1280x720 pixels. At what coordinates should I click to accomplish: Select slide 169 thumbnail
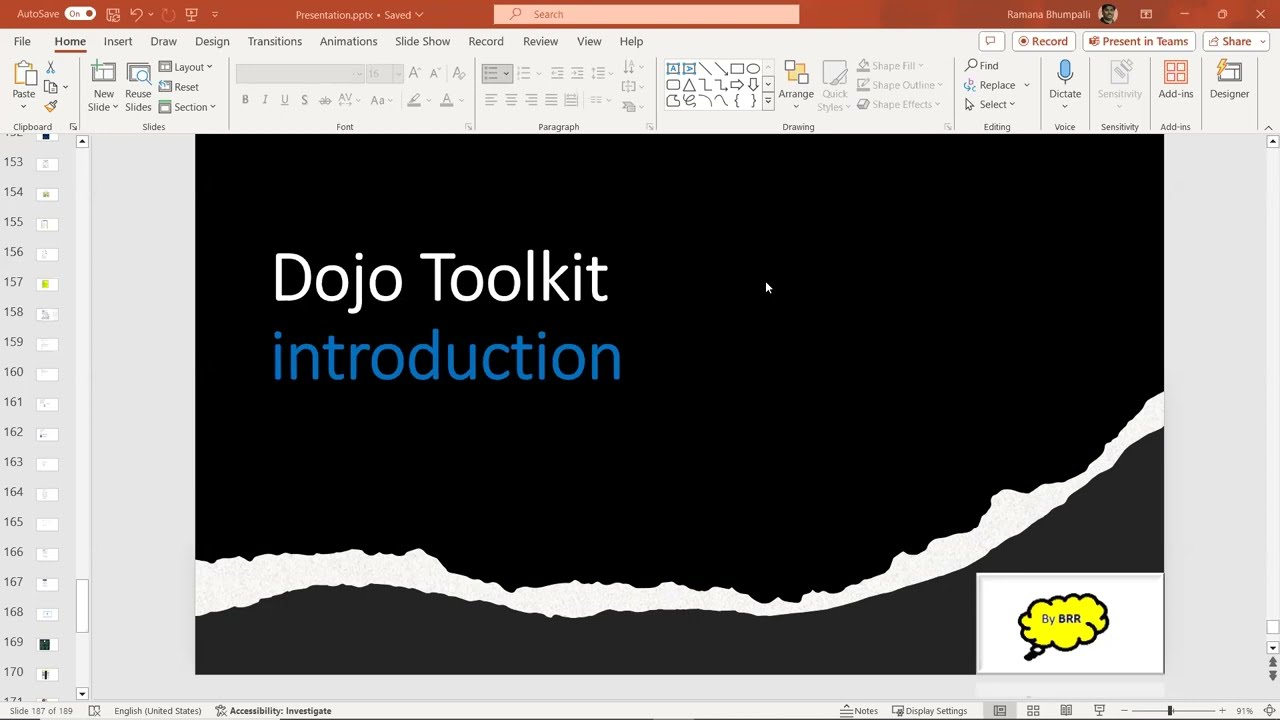click(45, 644)
